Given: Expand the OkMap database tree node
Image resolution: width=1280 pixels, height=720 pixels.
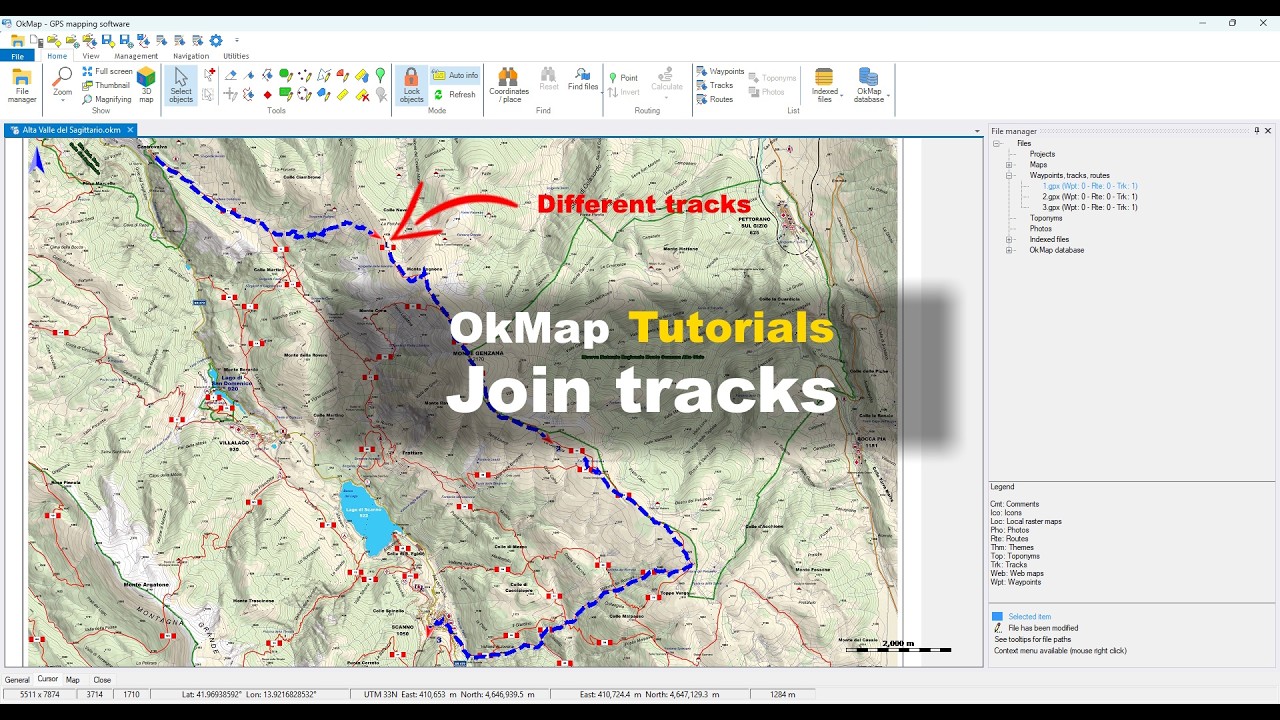Looking at the screenshot, I should [1009, 250].
